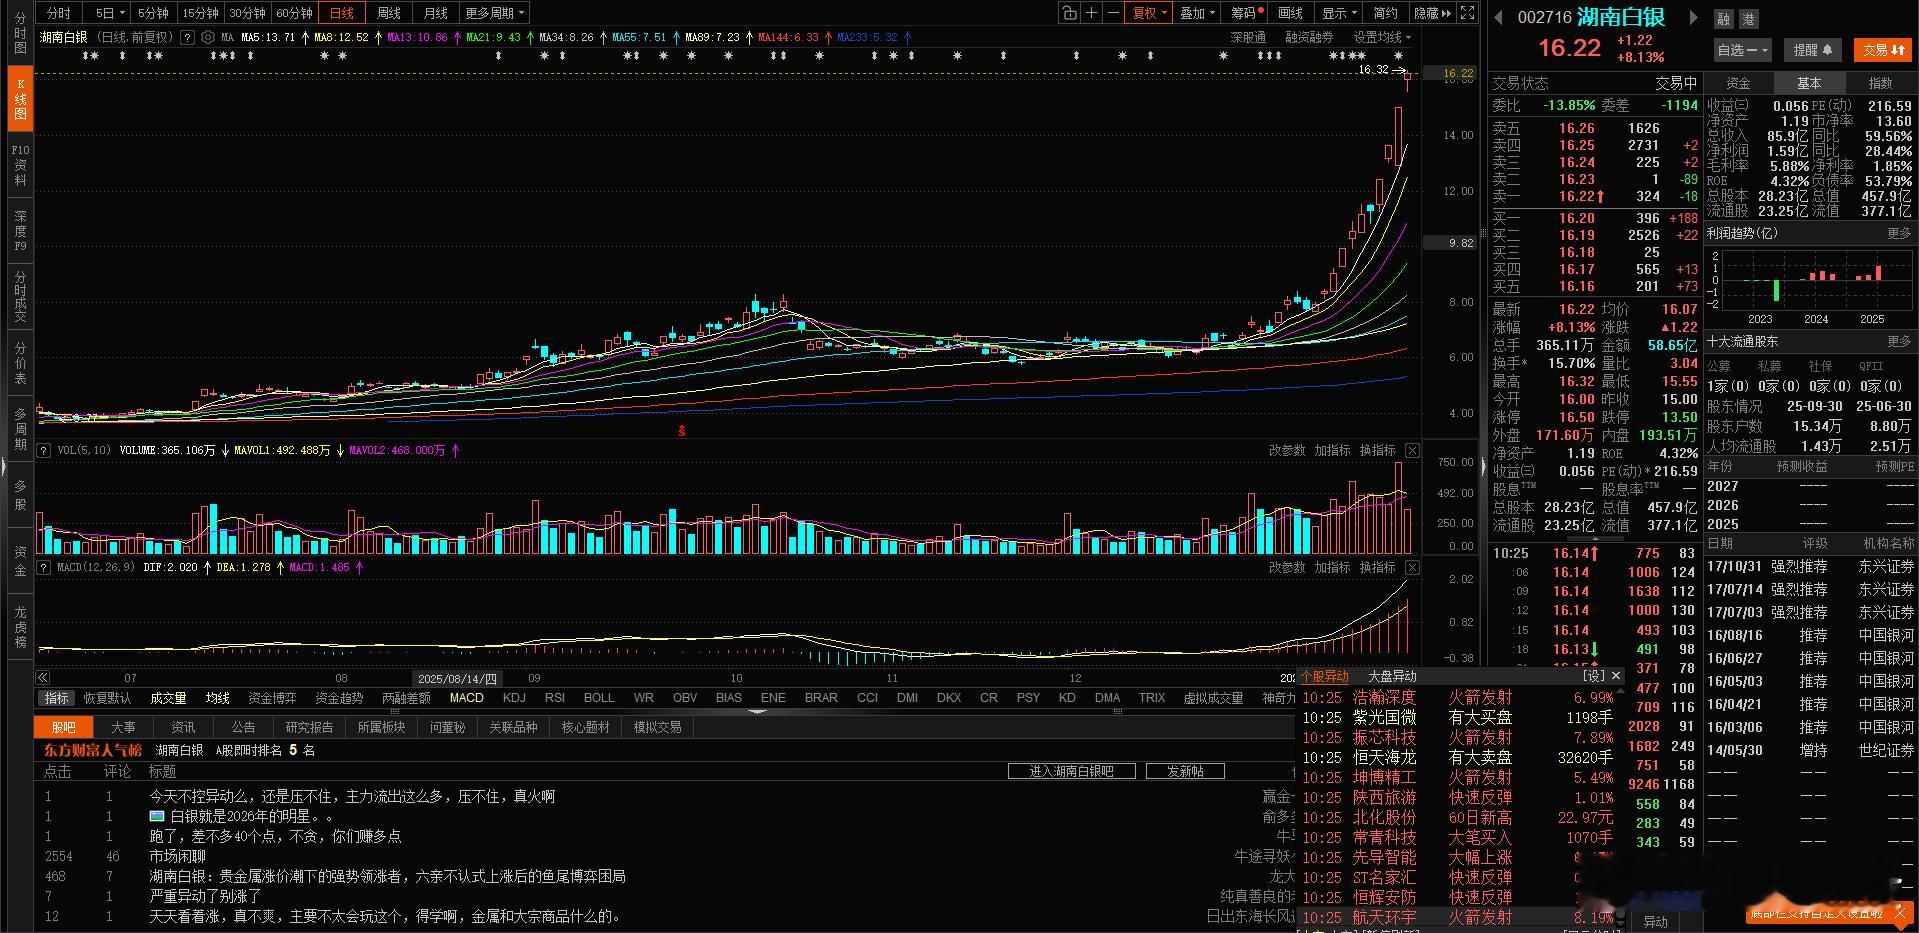Screen dimensions: 1919x933
Task: Switch chart period to 60分钟
Action: pos(294,13)
